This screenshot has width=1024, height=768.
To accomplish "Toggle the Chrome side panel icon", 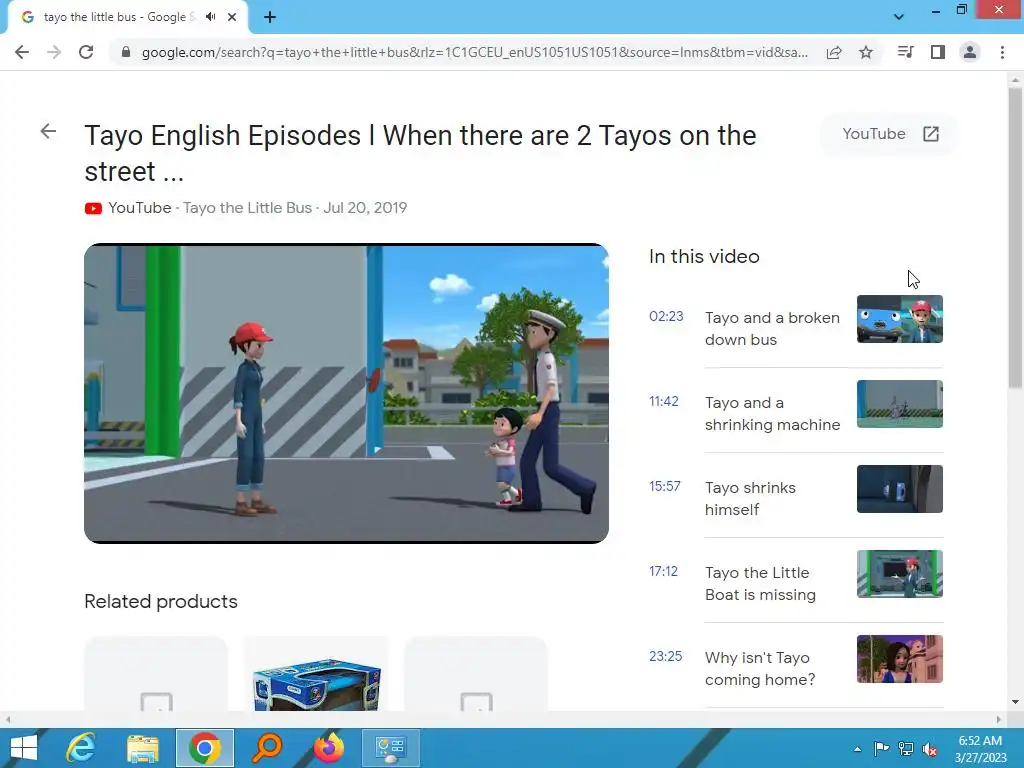I will pos(938,52).
